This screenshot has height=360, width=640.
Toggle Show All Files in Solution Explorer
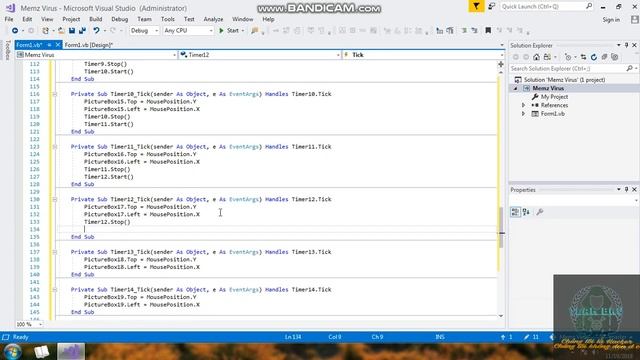pyautogui.click(x=615, y=57)
